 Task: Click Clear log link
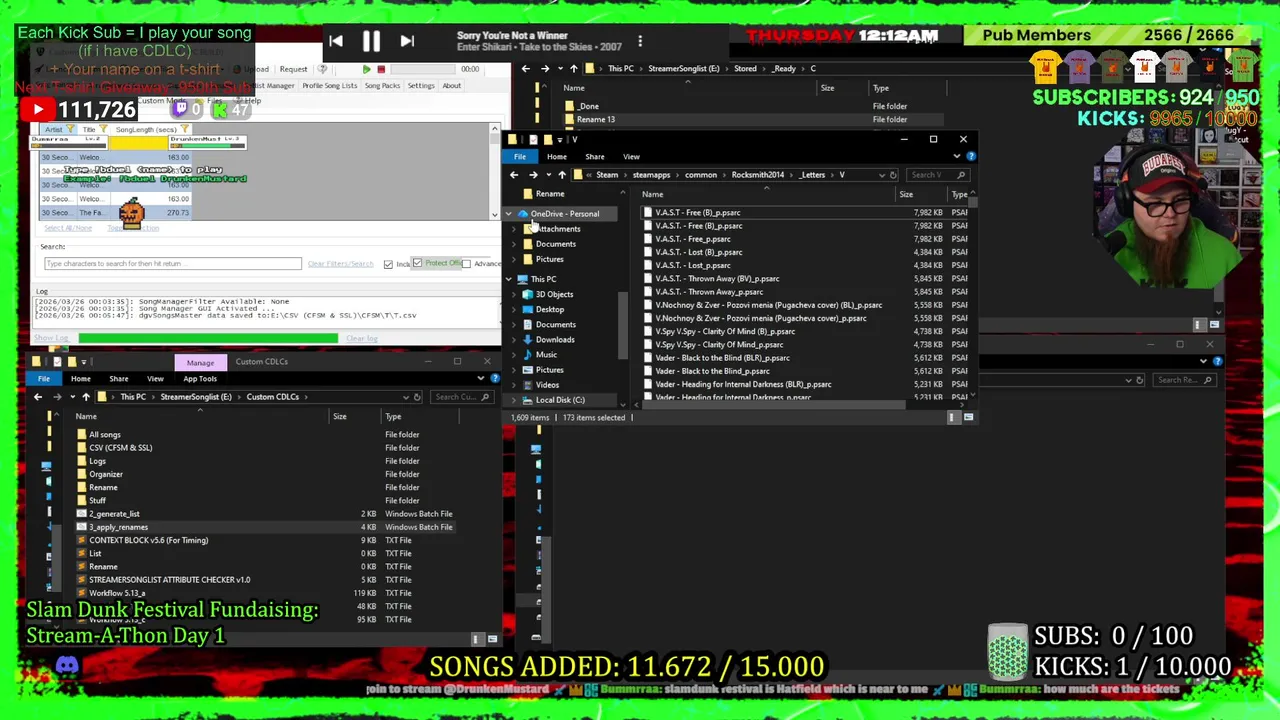point(362,338)
